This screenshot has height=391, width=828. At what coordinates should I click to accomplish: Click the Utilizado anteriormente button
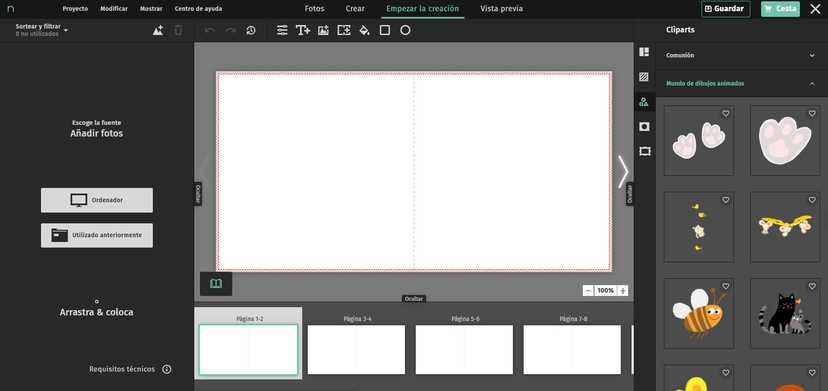click(97, 235)
